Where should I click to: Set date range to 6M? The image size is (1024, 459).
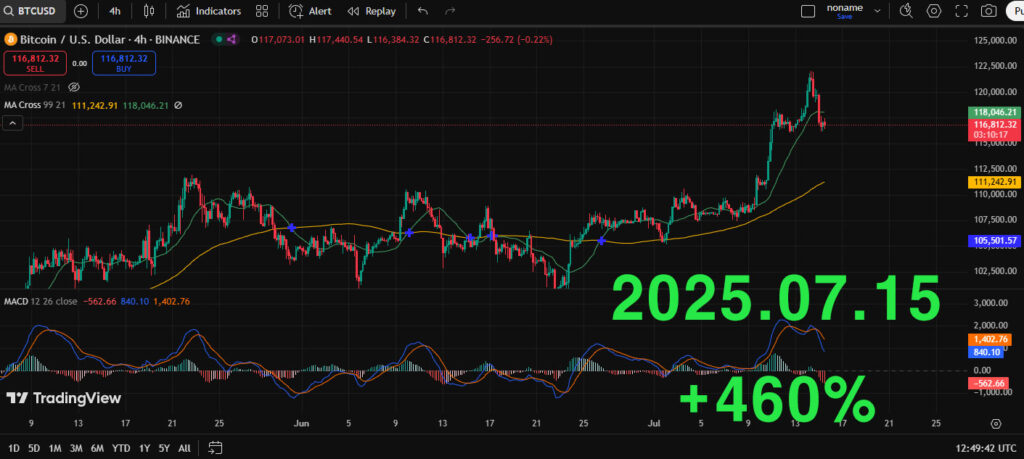97,448
